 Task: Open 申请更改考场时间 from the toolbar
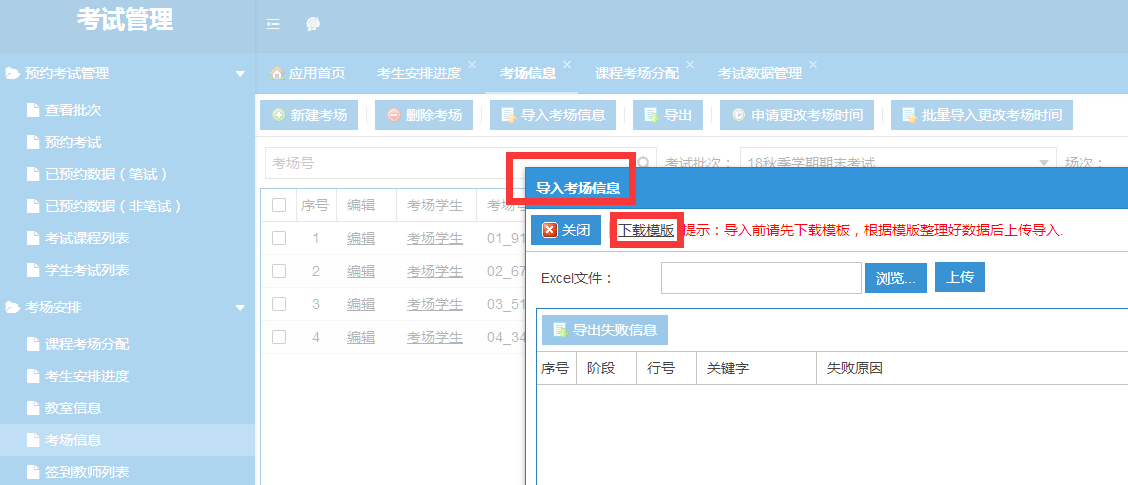pyautogui.click(x=797, y=115)
